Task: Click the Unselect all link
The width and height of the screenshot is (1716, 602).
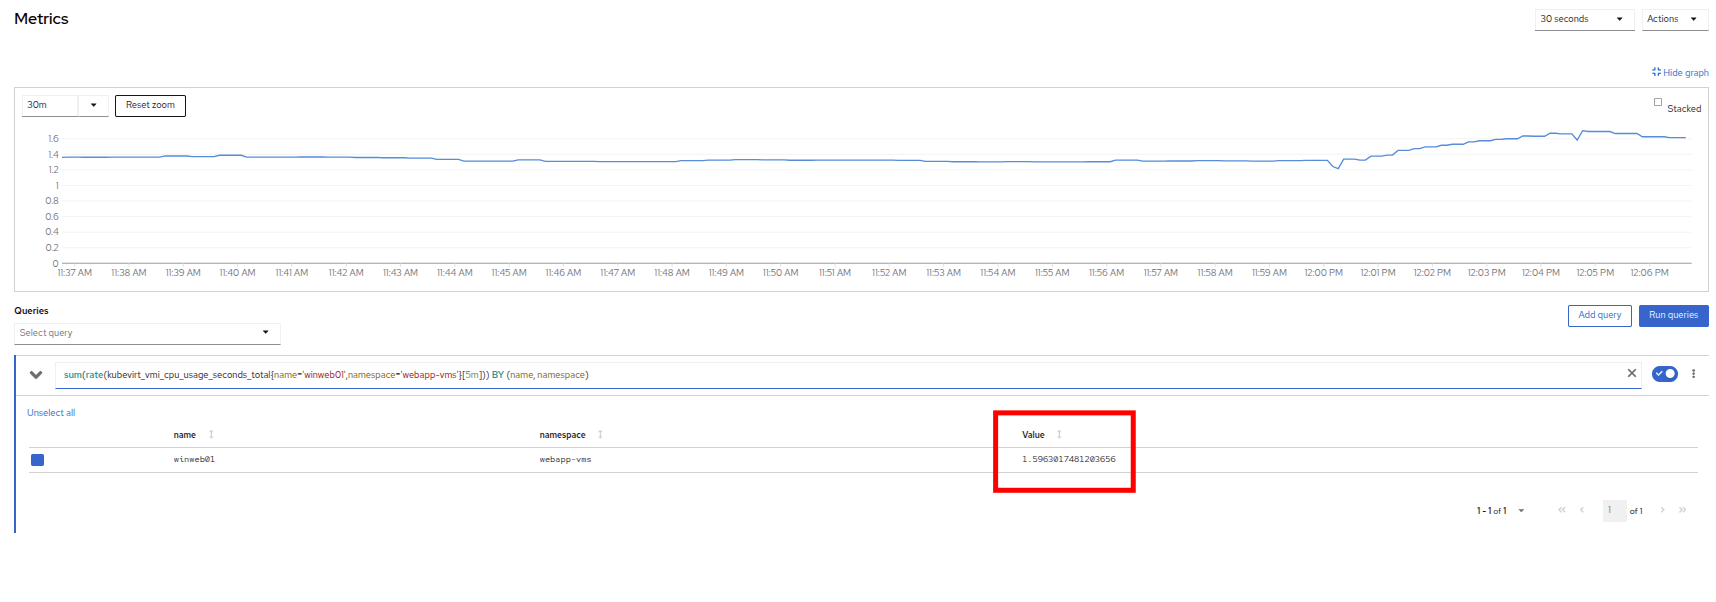Action: pos(51,413)
